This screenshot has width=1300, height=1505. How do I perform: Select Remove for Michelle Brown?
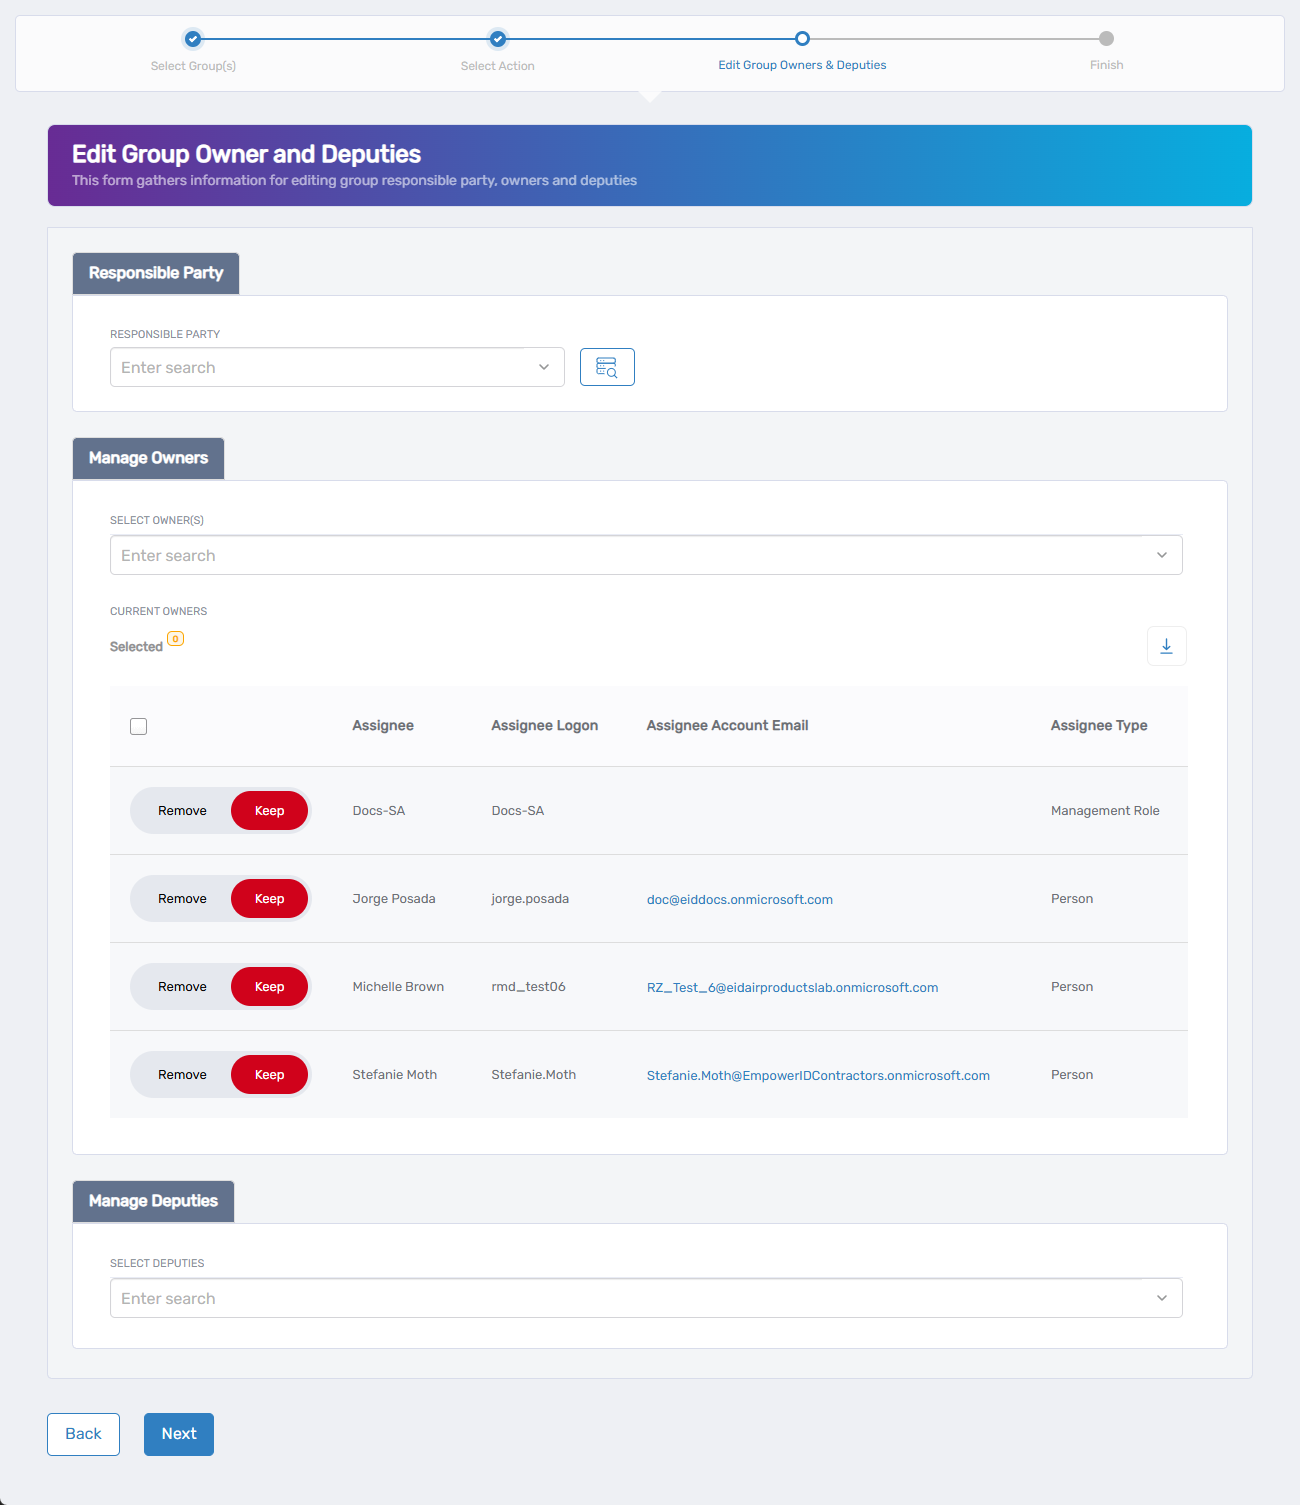pyautogui.click(x=182, y=987)
